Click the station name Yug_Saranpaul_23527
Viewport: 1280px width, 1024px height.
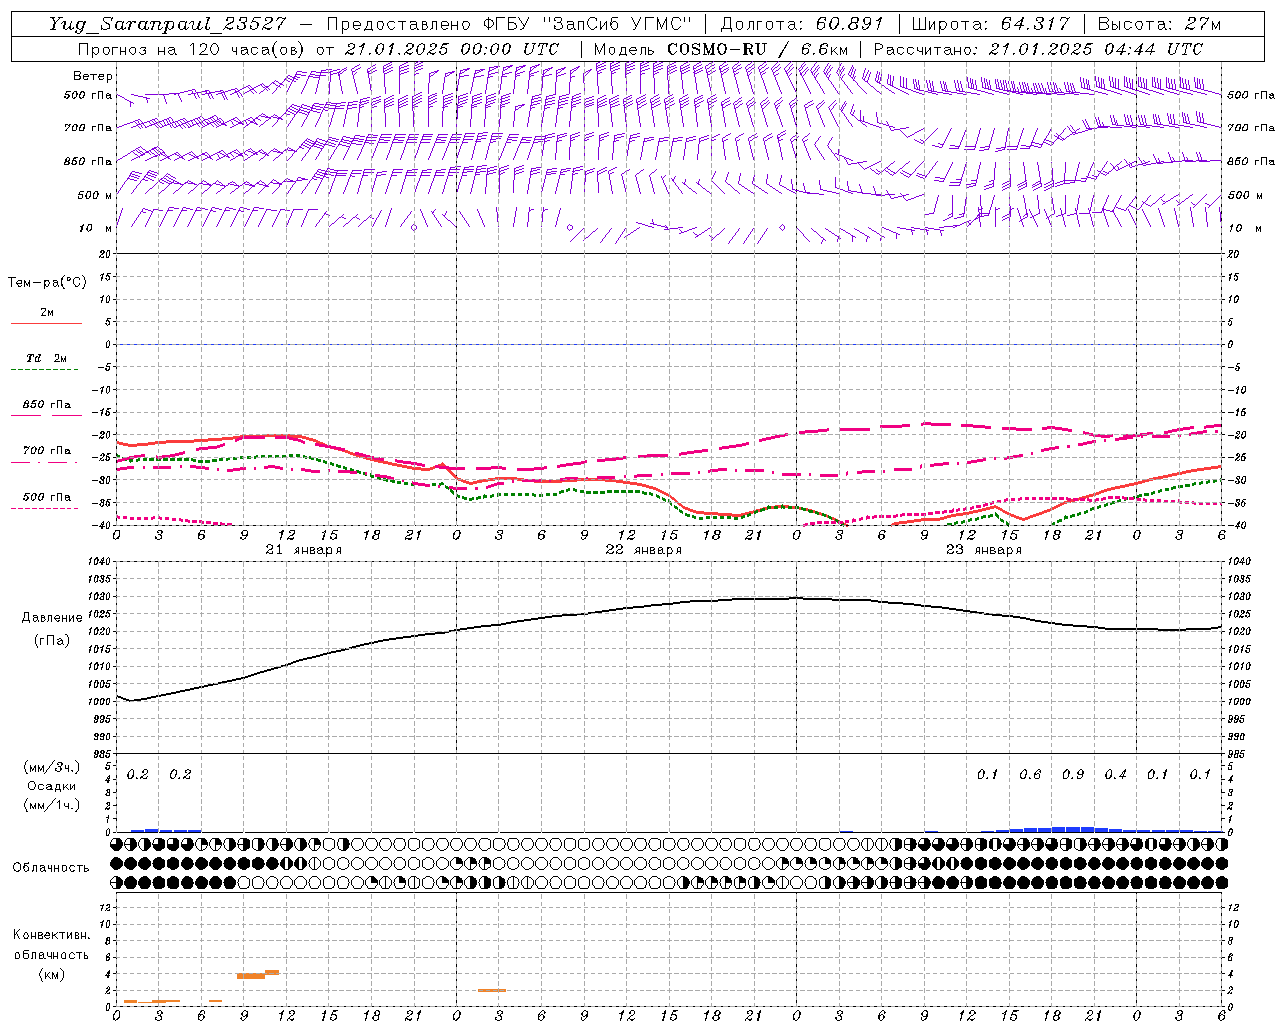click(x=167, y=24)
